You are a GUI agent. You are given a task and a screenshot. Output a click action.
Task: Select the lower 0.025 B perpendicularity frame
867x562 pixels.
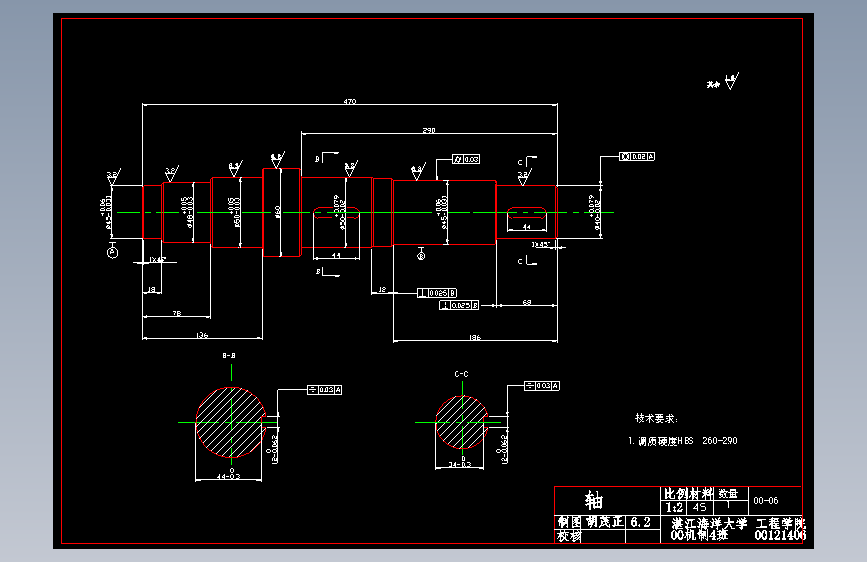(459, 305)
